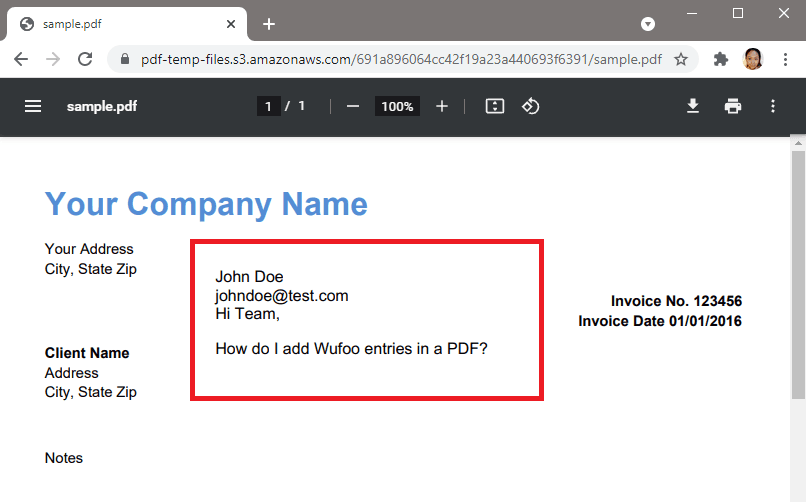This screenshot has height=502, width=807.
Task: Edit the current page number field
Action: tap(268, 106)
